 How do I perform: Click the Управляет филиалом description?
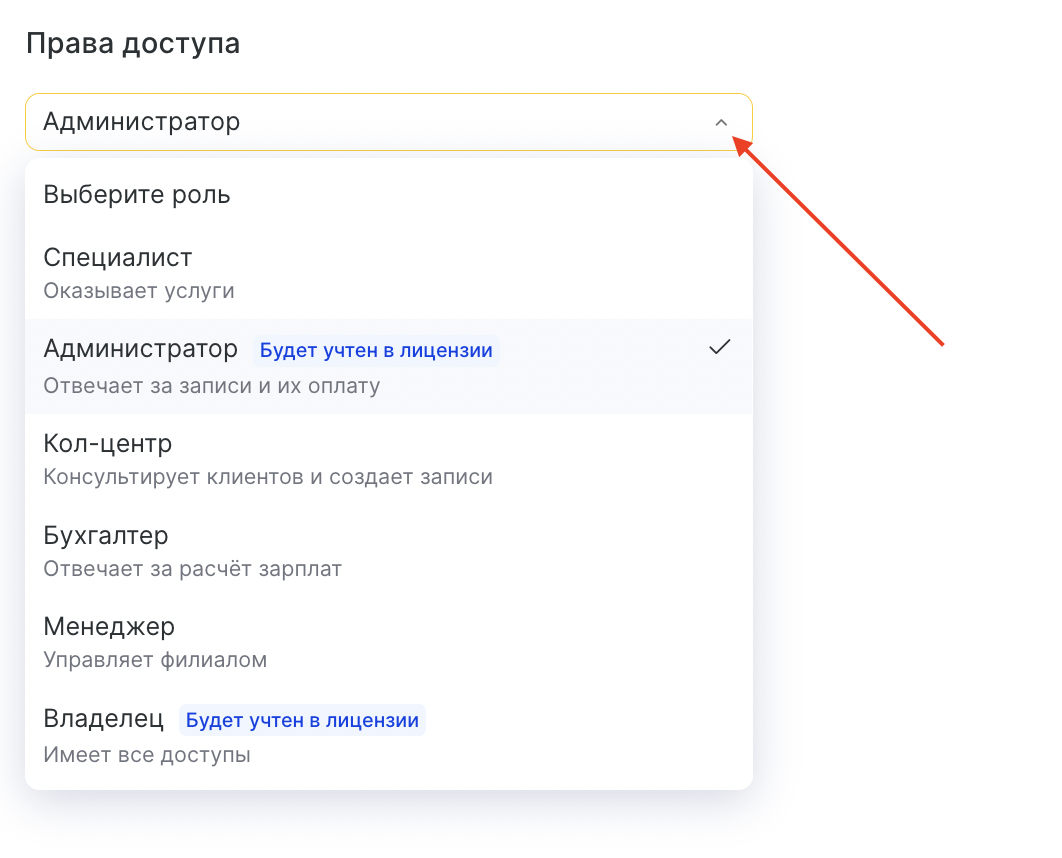pos(155,660)
